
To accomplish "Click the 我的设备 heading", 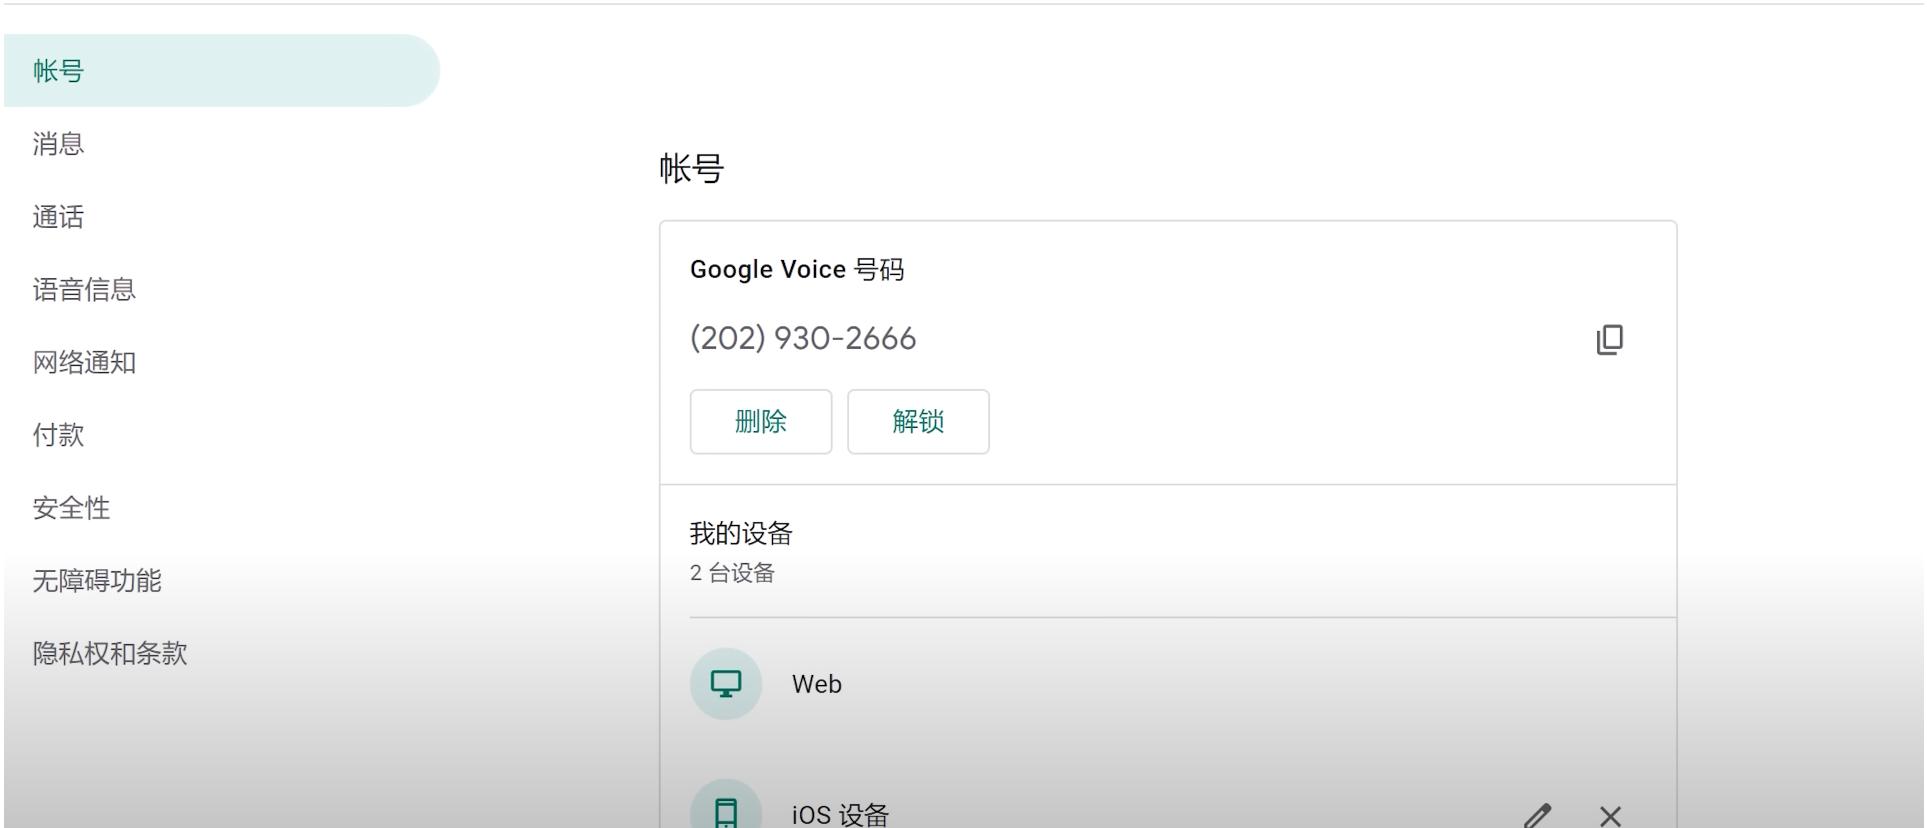I will coord(741,534).
